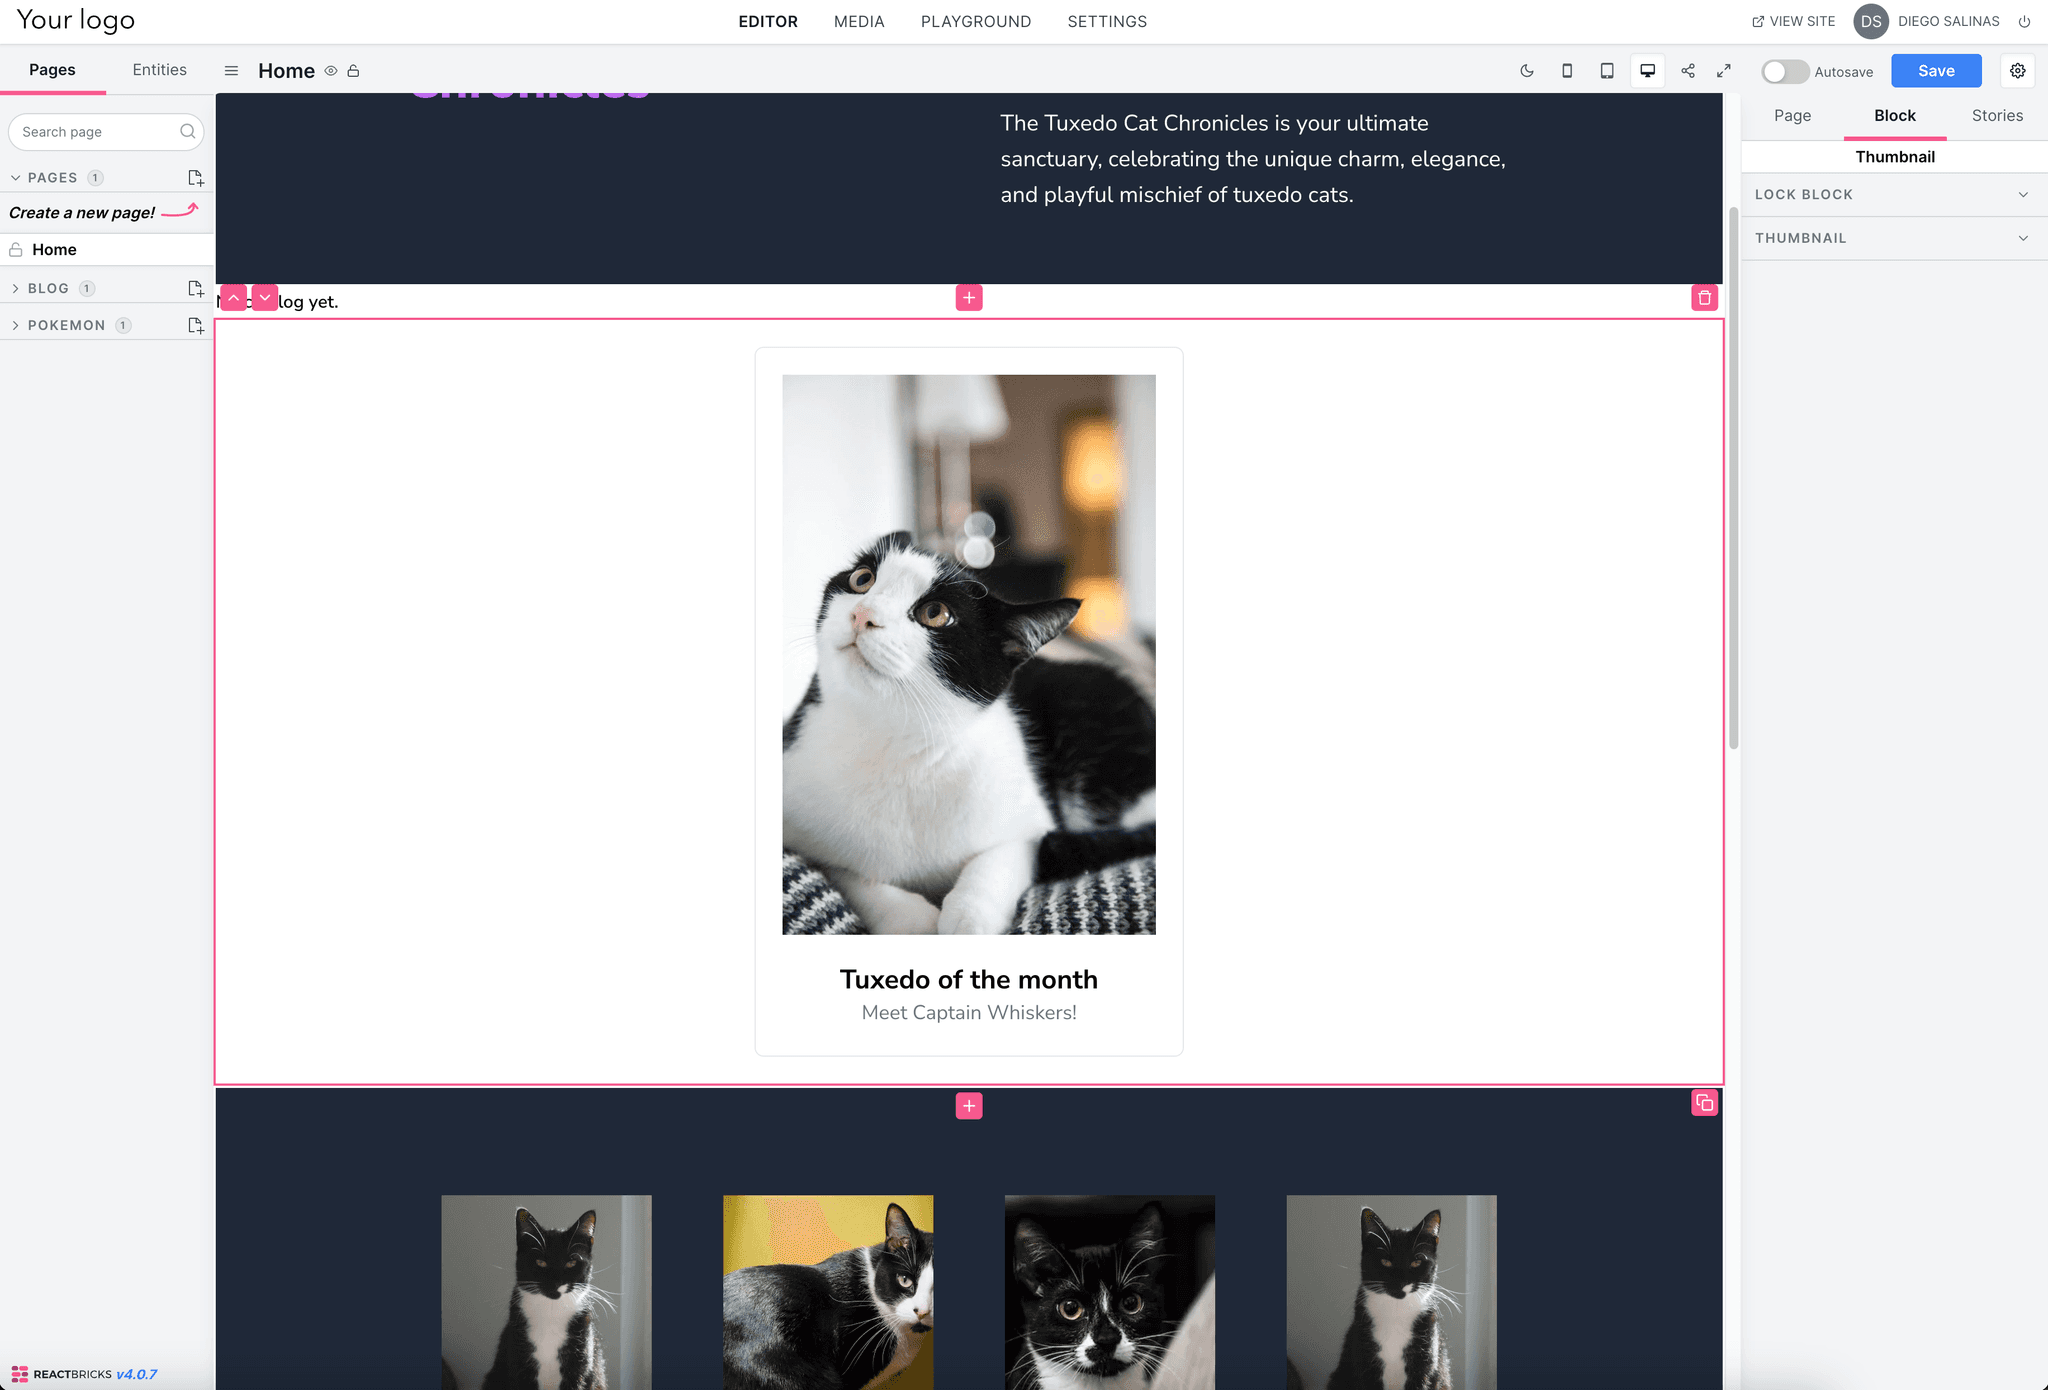Expand the BLOG pages section
This screenshot has width=2048, height=1390.
tap(17, 287)
